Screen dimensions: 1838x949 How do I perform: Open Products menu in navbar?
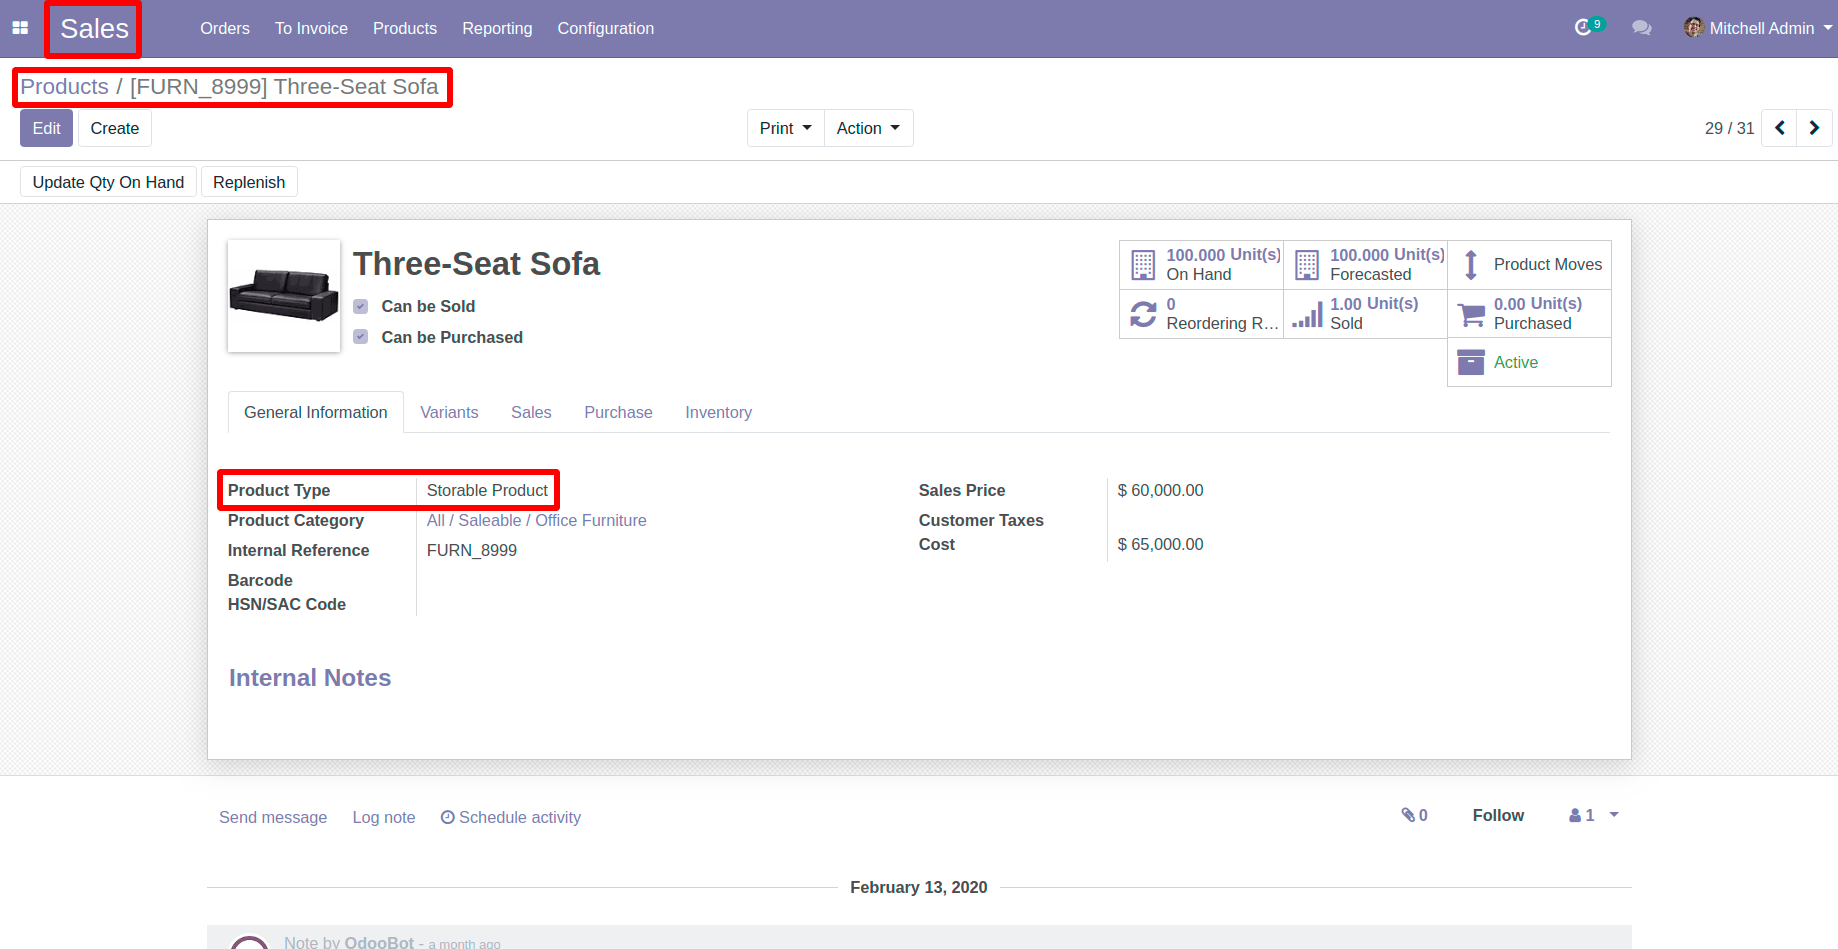(x=405, y=28)
